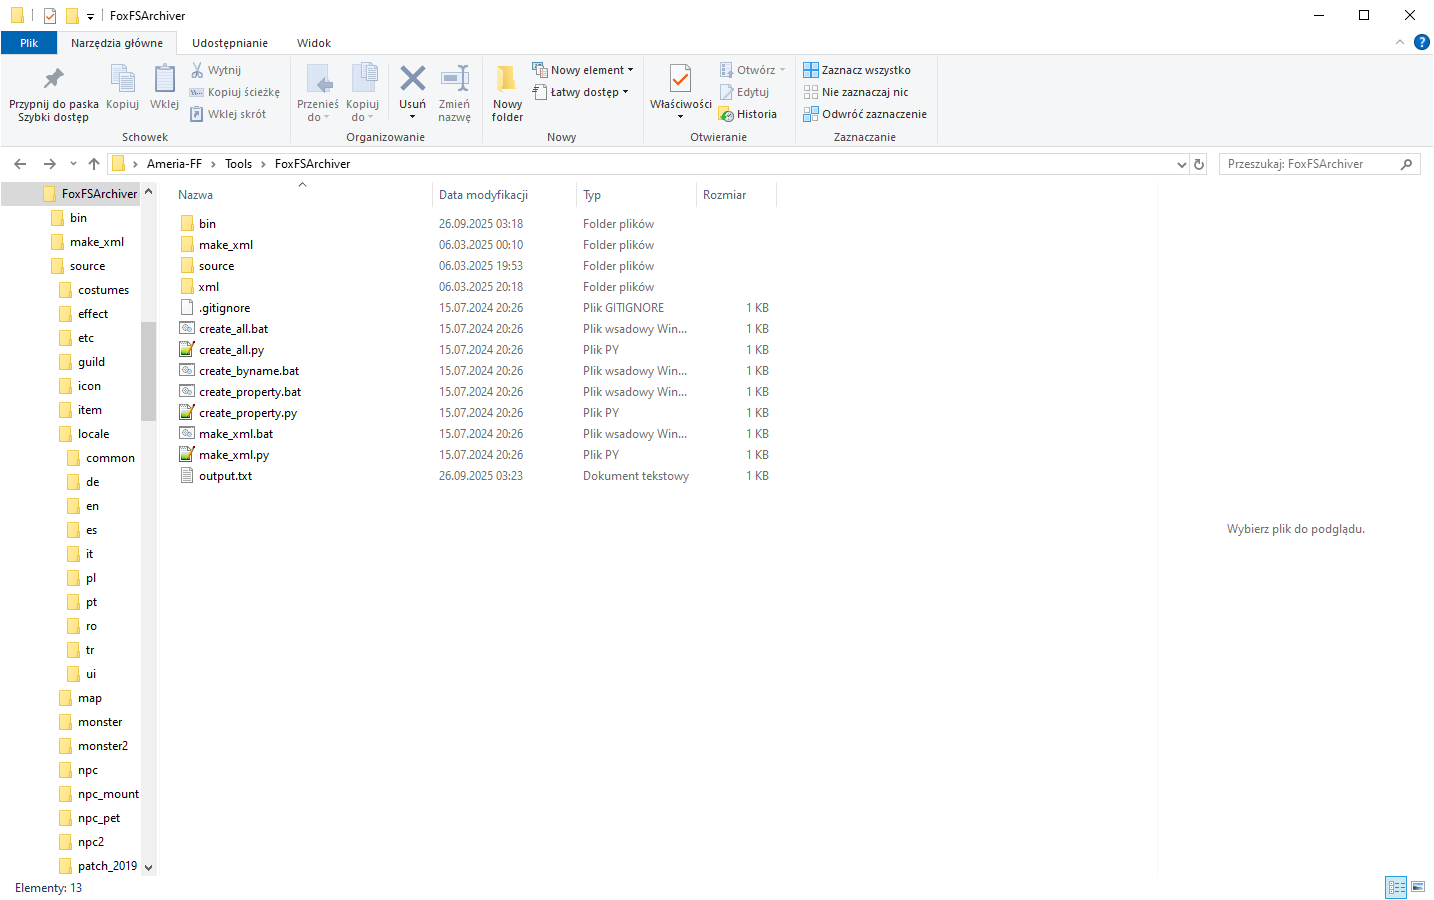Open address bar history dropdown arrow

(x=1181, y=164)
